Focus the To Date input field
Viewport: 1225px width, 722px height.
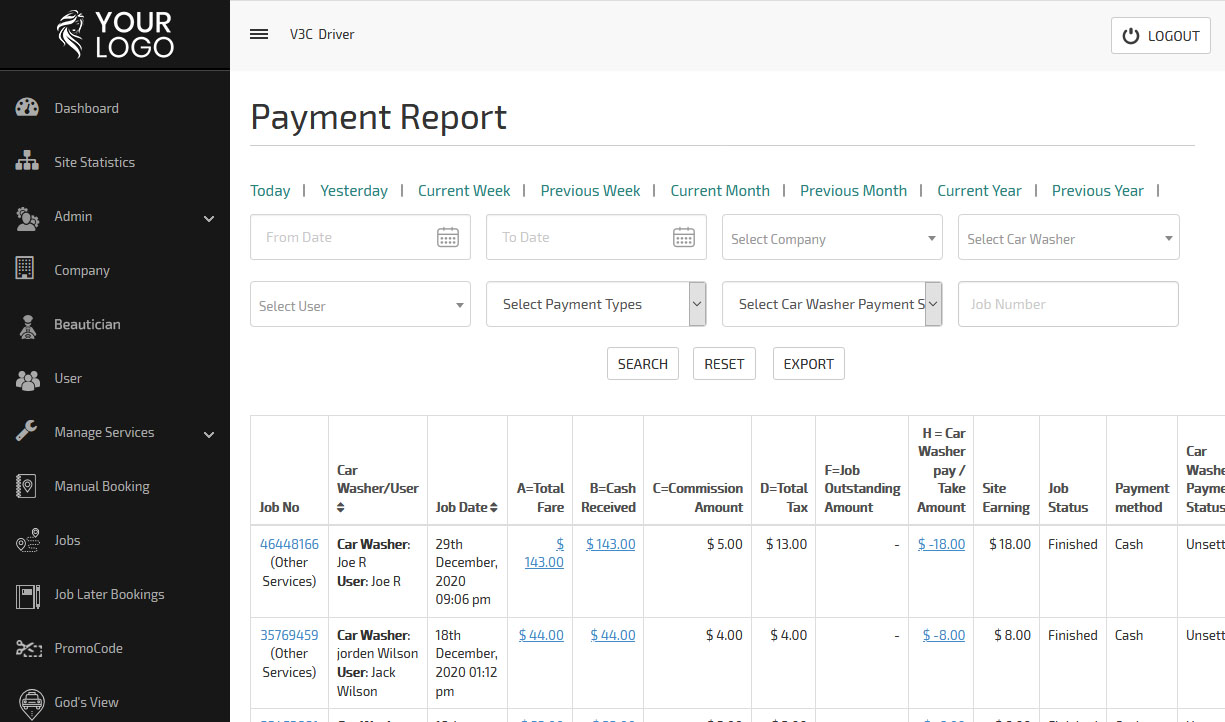pyautogui.click(x=596, y=237)
